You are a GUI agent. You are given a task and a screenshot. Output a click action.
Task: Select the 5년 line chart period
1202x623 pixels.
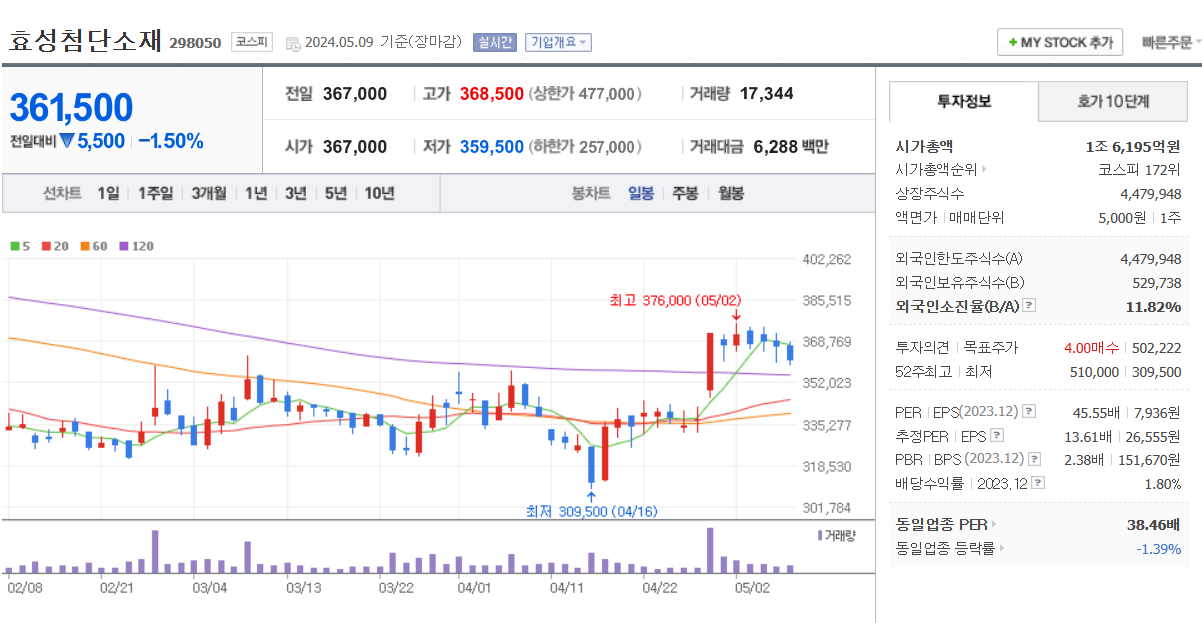coord(336,193)
